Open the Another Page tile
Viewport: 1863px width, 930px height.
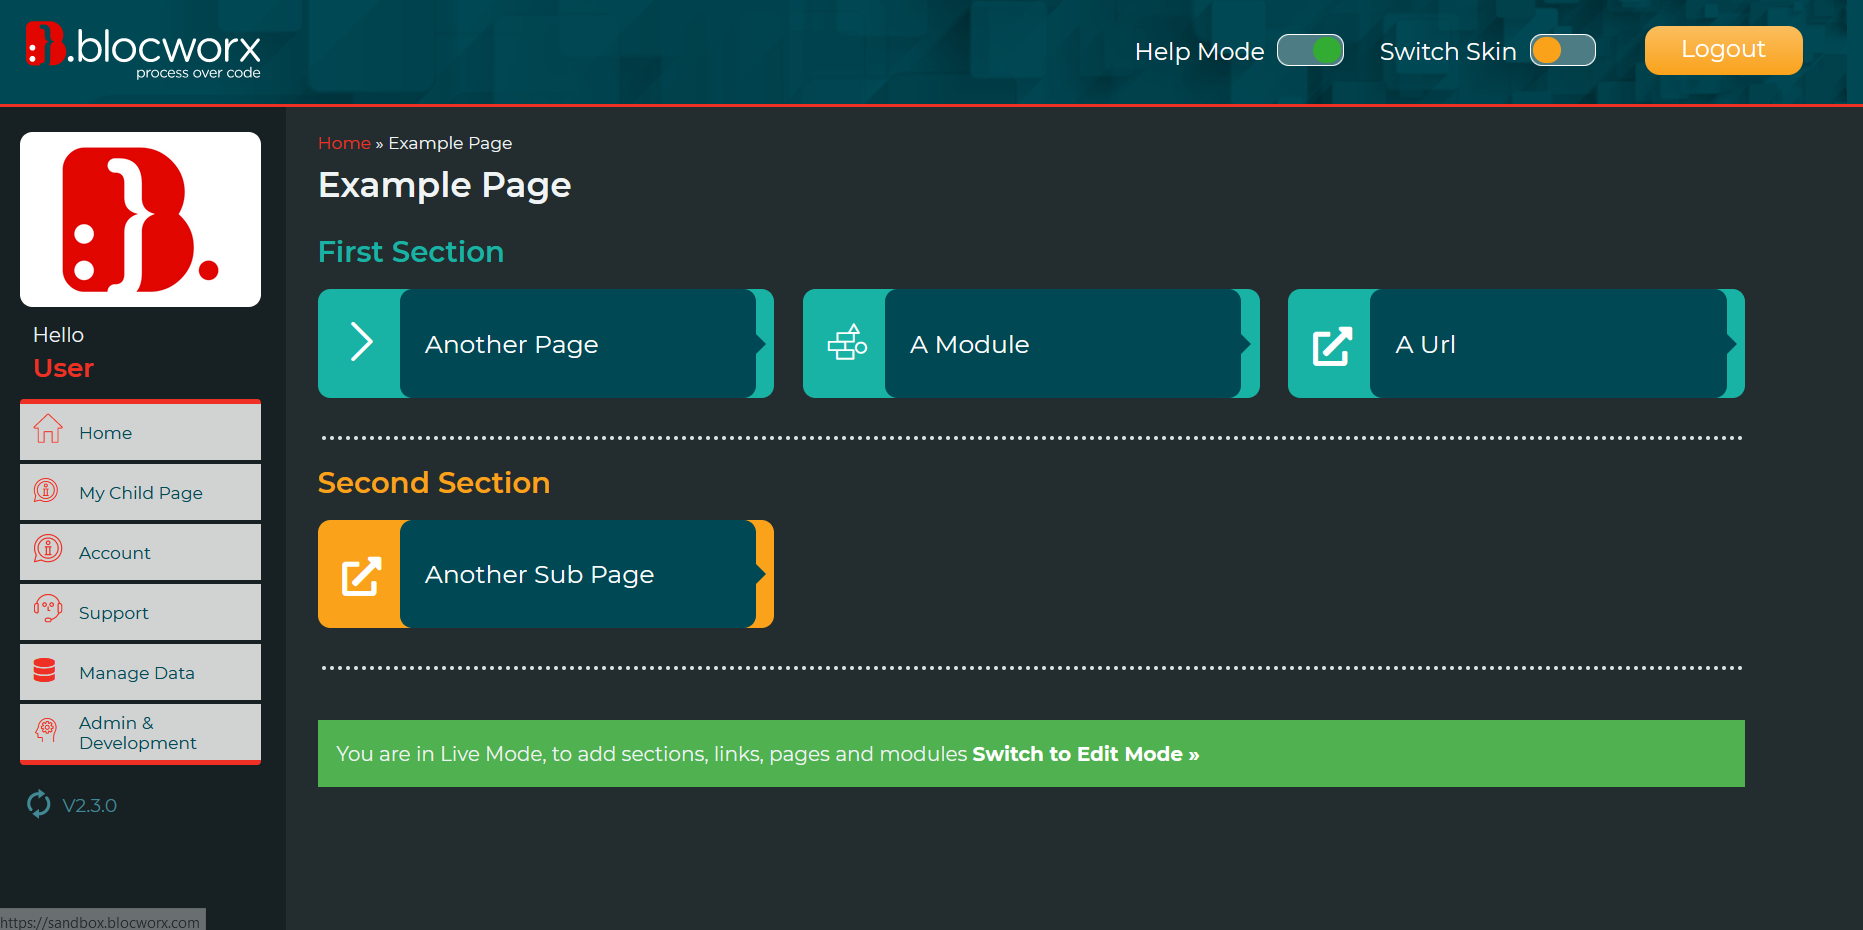coord(545,343)
